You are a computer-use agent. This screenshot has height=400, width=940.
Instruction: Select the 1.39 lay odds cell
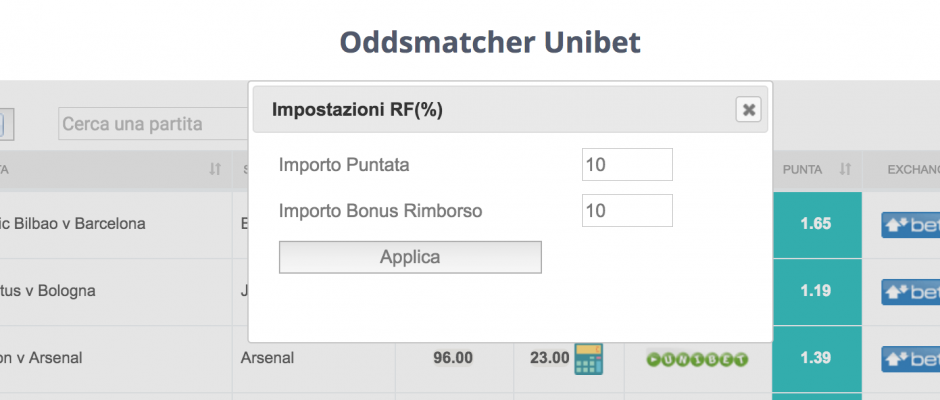817,359
